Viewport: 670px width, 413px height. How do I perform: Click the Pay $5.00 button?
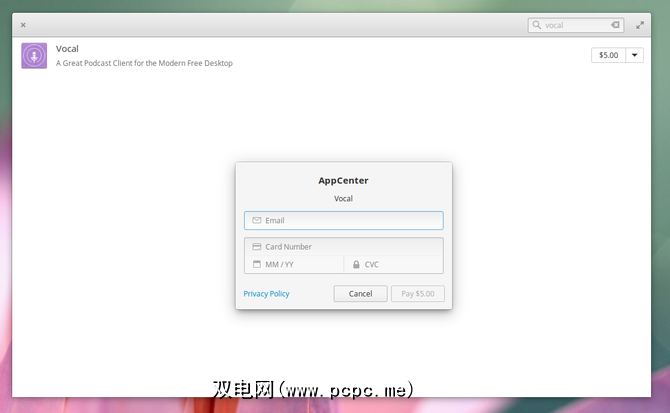(x=417, y=294)
